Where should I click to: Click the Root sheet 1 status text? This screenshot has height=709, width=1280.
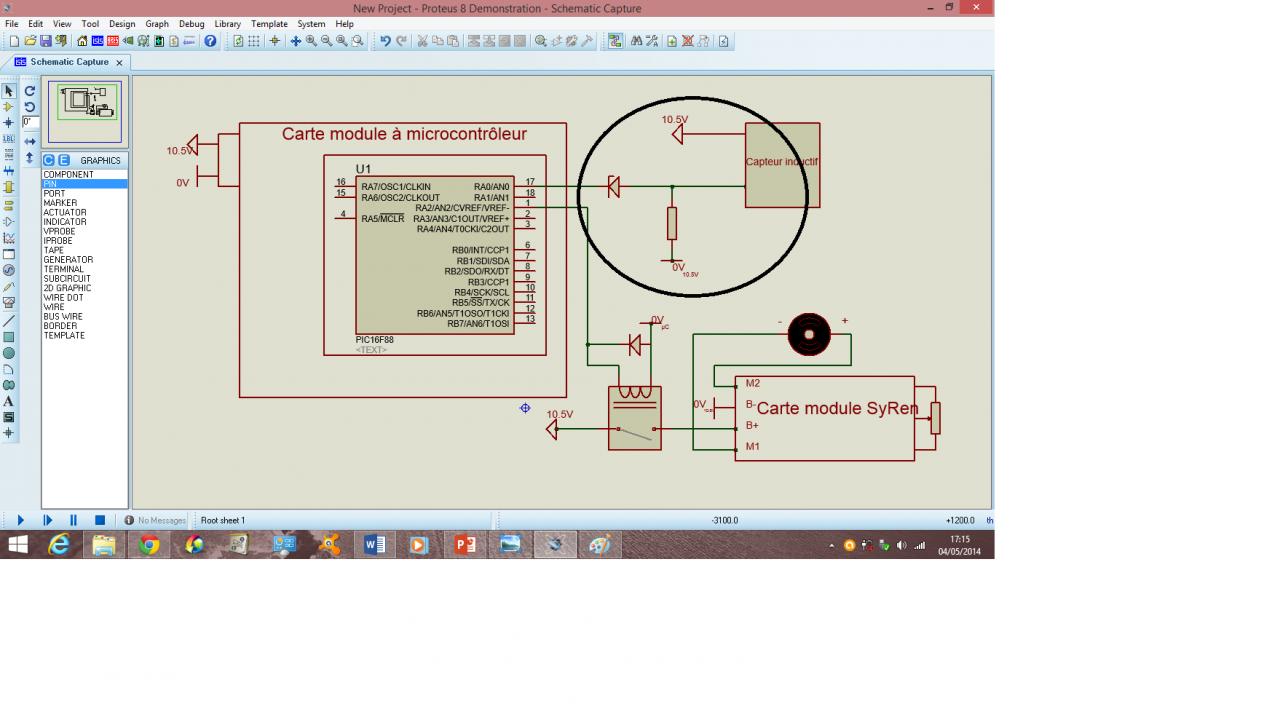223,520
